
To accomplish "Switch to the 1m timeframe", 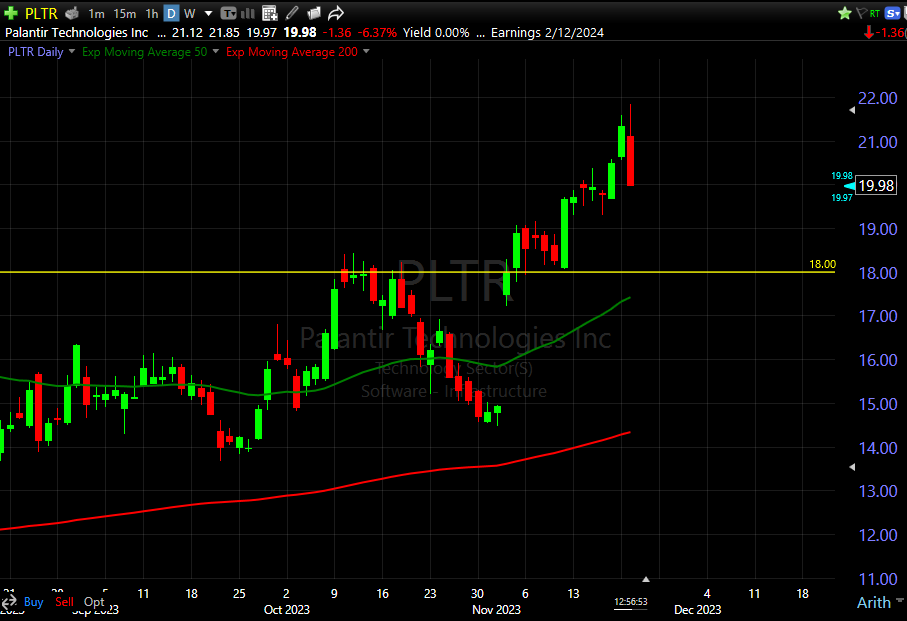I will click(97, 13).
